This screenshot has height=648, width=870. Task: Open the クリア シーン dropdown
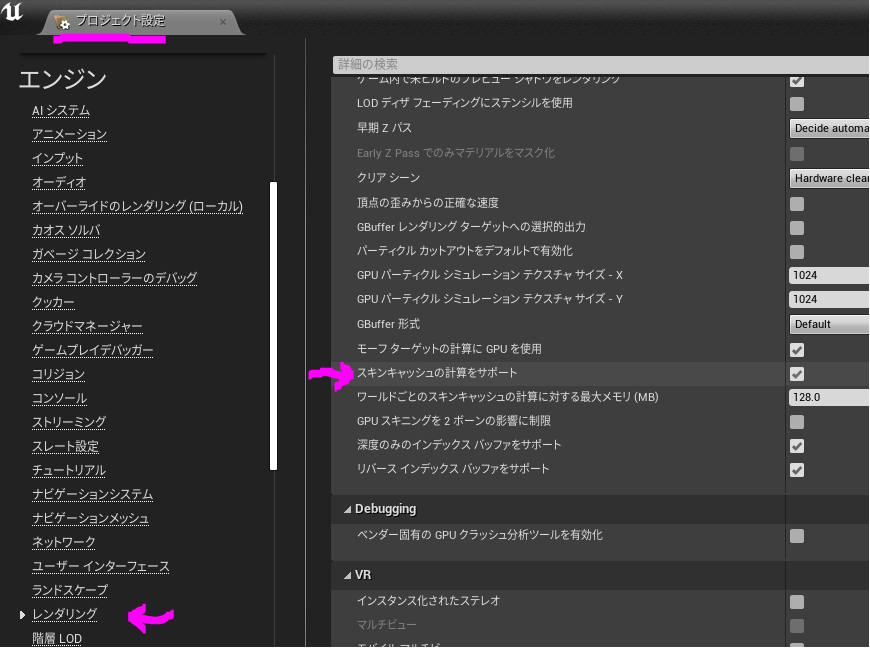pyautogui.click(x=829, y=178)
